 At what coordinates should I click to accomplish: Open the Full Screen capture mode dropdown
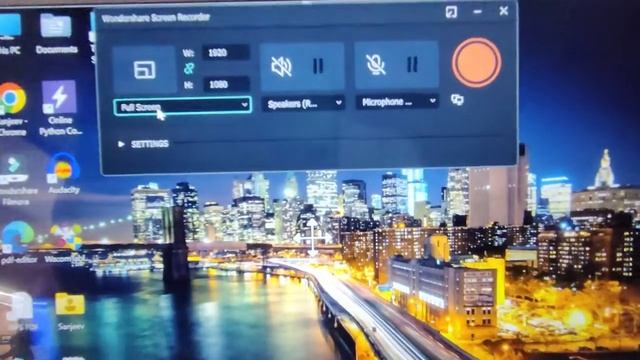(182, 107)
